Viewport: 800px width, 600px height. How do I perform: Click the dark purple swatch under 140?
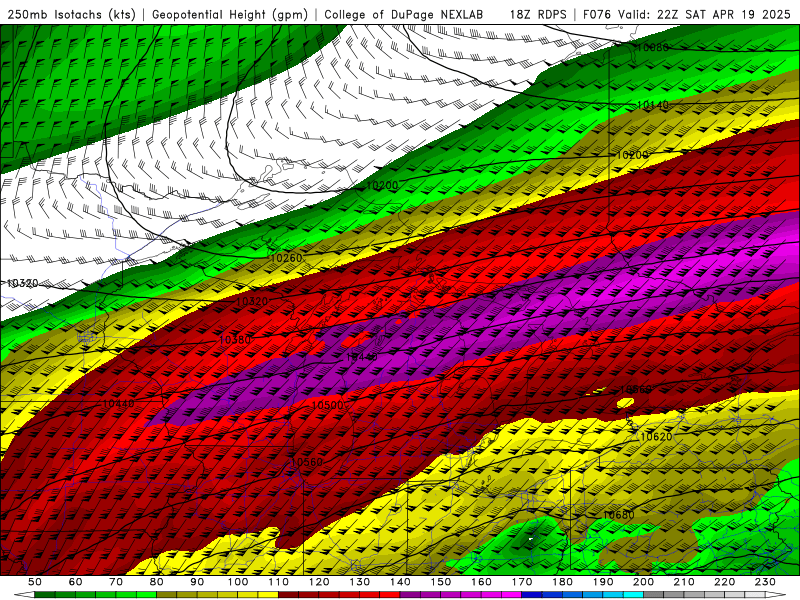point(410,595)
